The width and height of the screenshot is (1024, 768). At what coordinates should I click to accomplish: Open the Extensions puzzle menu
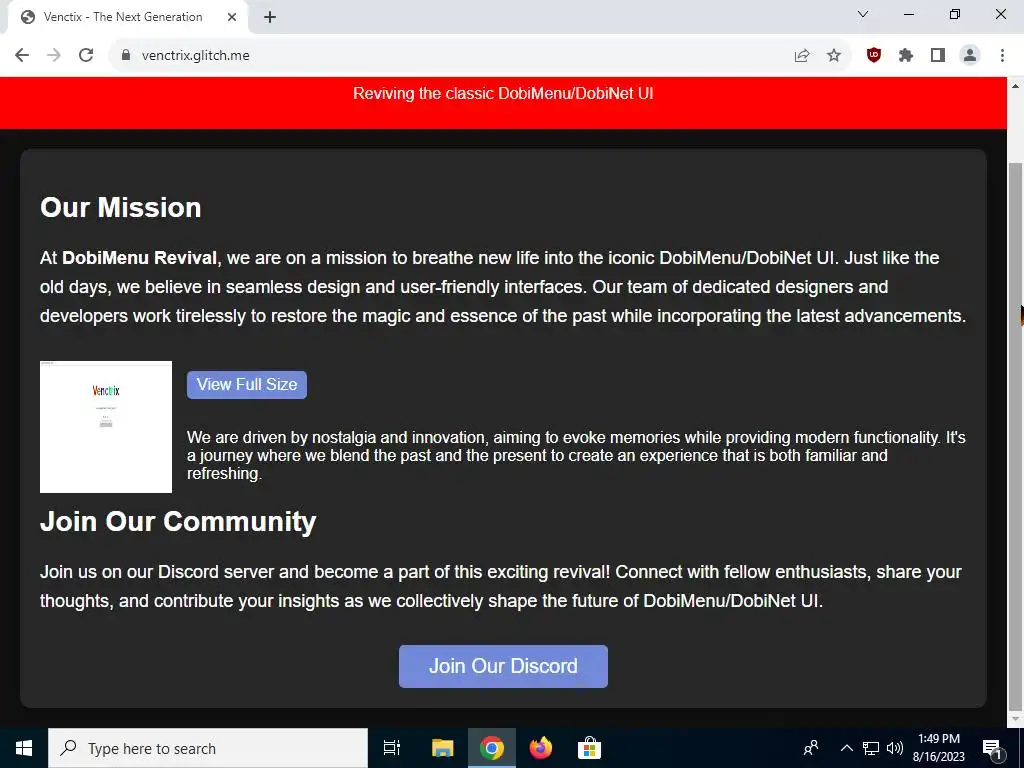pos(906,56)
